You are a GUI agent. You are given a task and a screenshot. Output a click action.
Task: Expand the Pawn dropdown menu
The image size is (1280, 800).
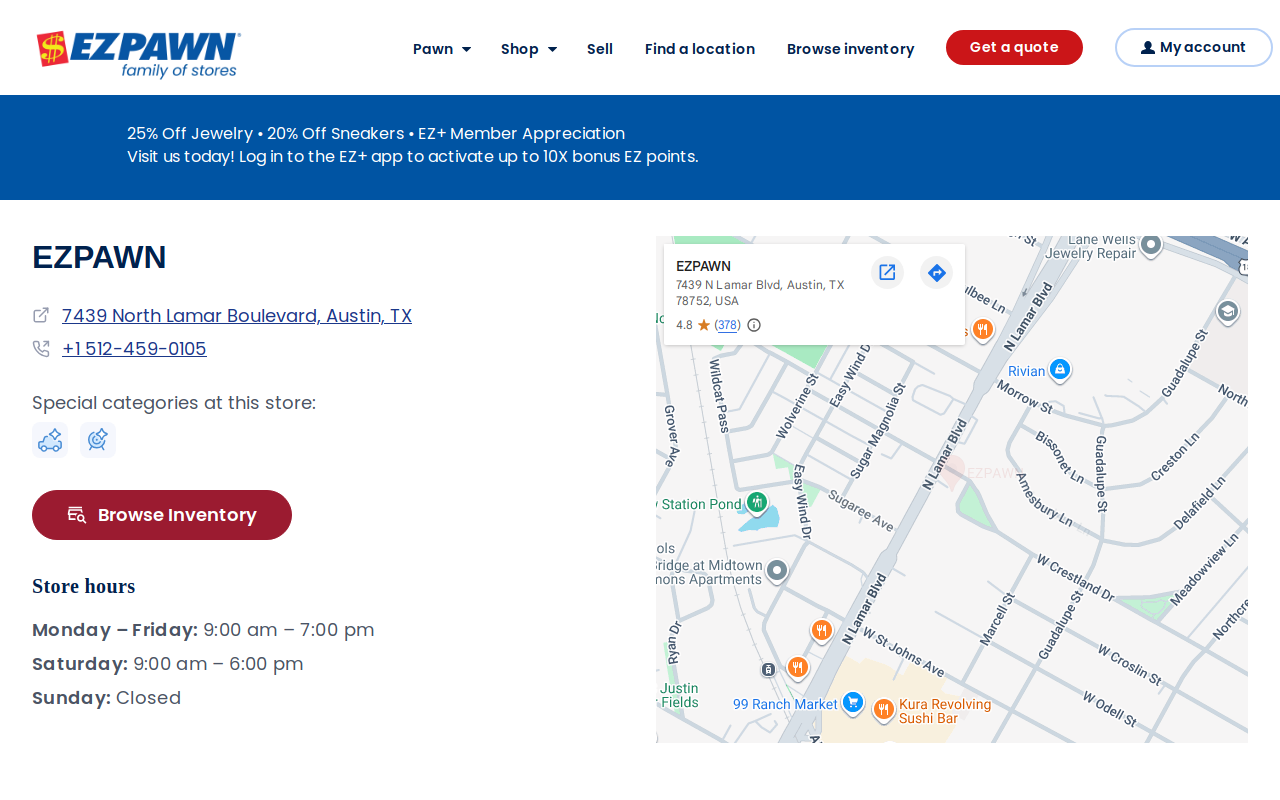(442, 49)
